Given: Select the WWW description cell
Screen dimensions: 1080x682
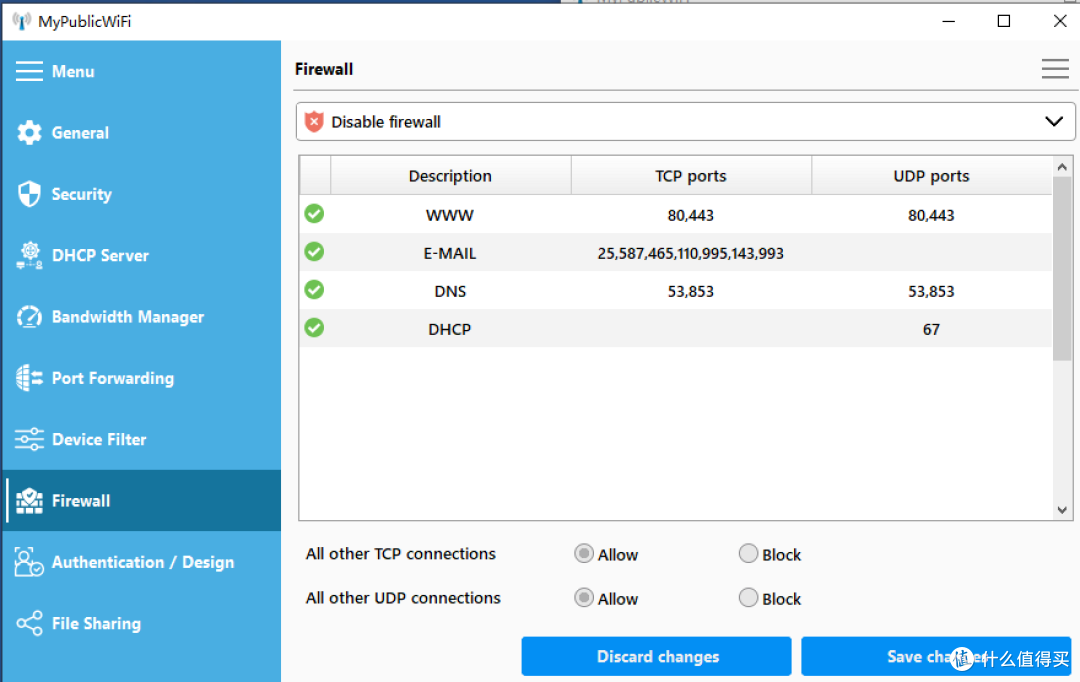Looking at the screenshot, I should [x=450, y=215].
